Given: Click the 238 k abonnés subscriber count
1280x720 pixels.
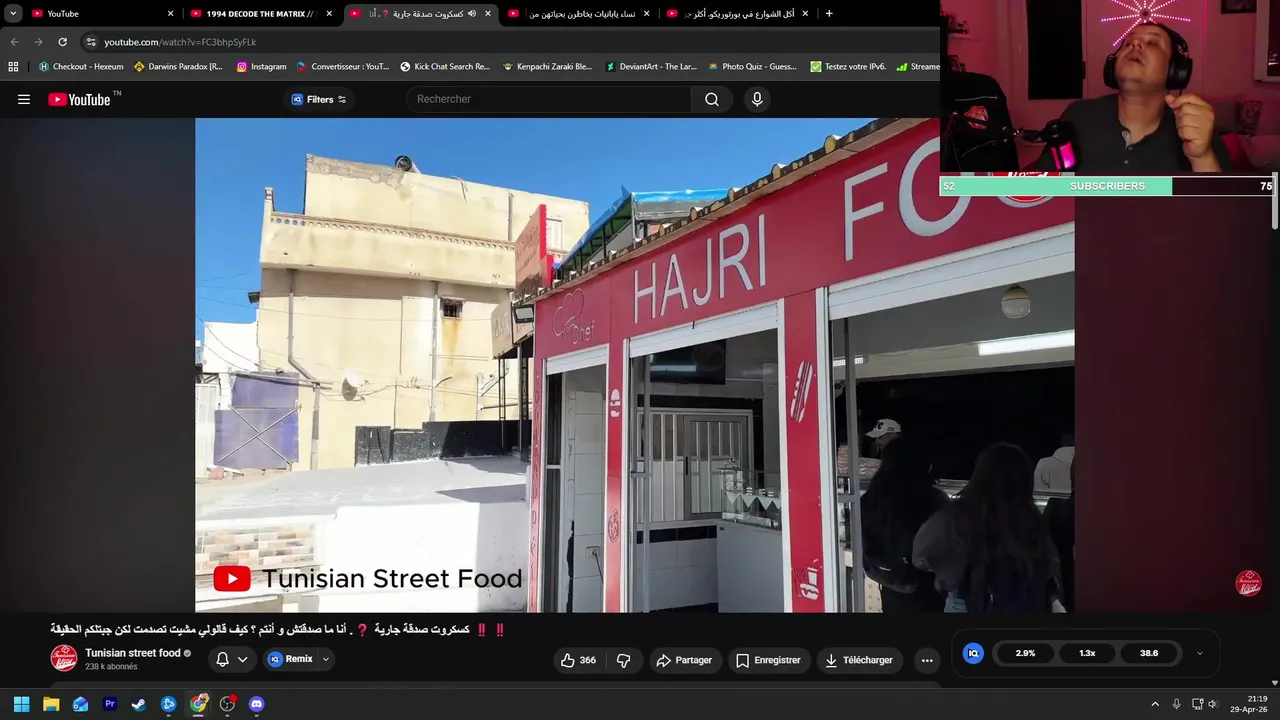Looking at the screenshot, I should (111, 667).
